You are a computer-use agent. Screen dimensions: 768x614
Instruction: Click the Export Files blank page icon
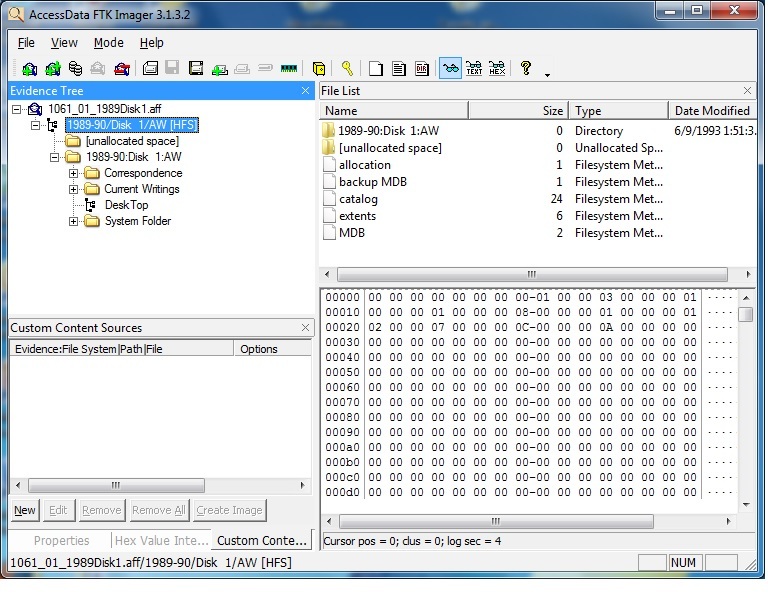pyautogui.click(x=376, y=69)
